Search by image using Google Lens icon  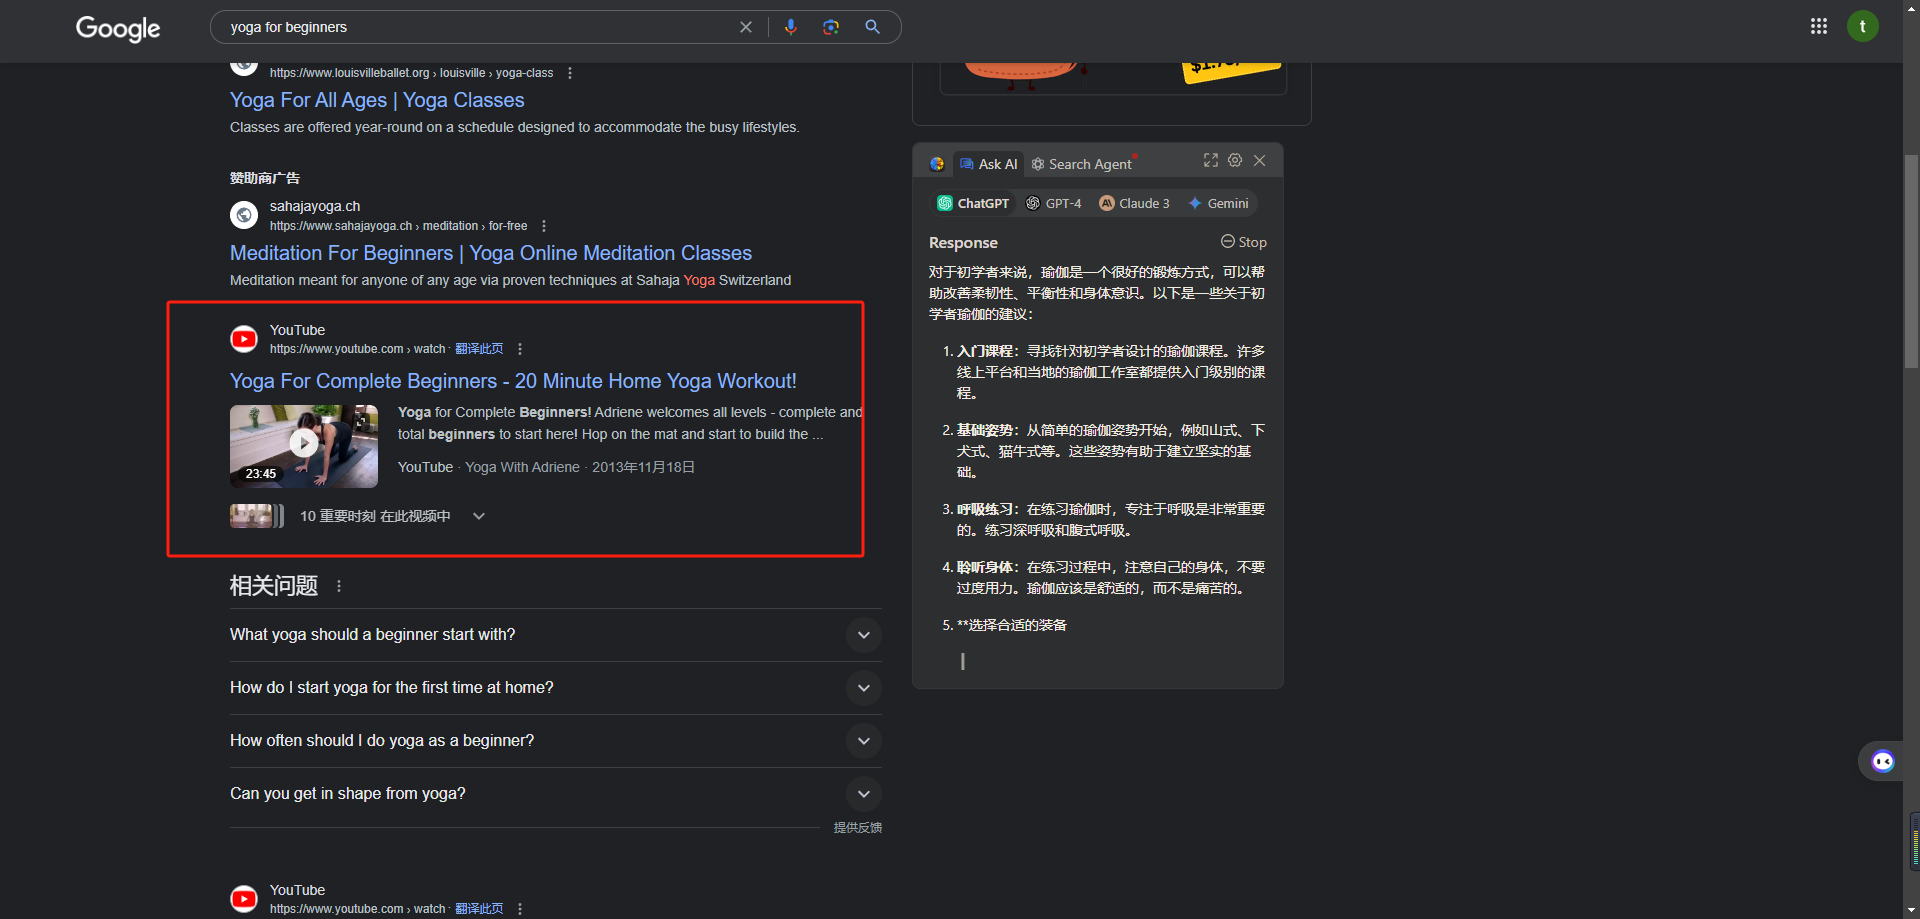click(x=831, y=27)
